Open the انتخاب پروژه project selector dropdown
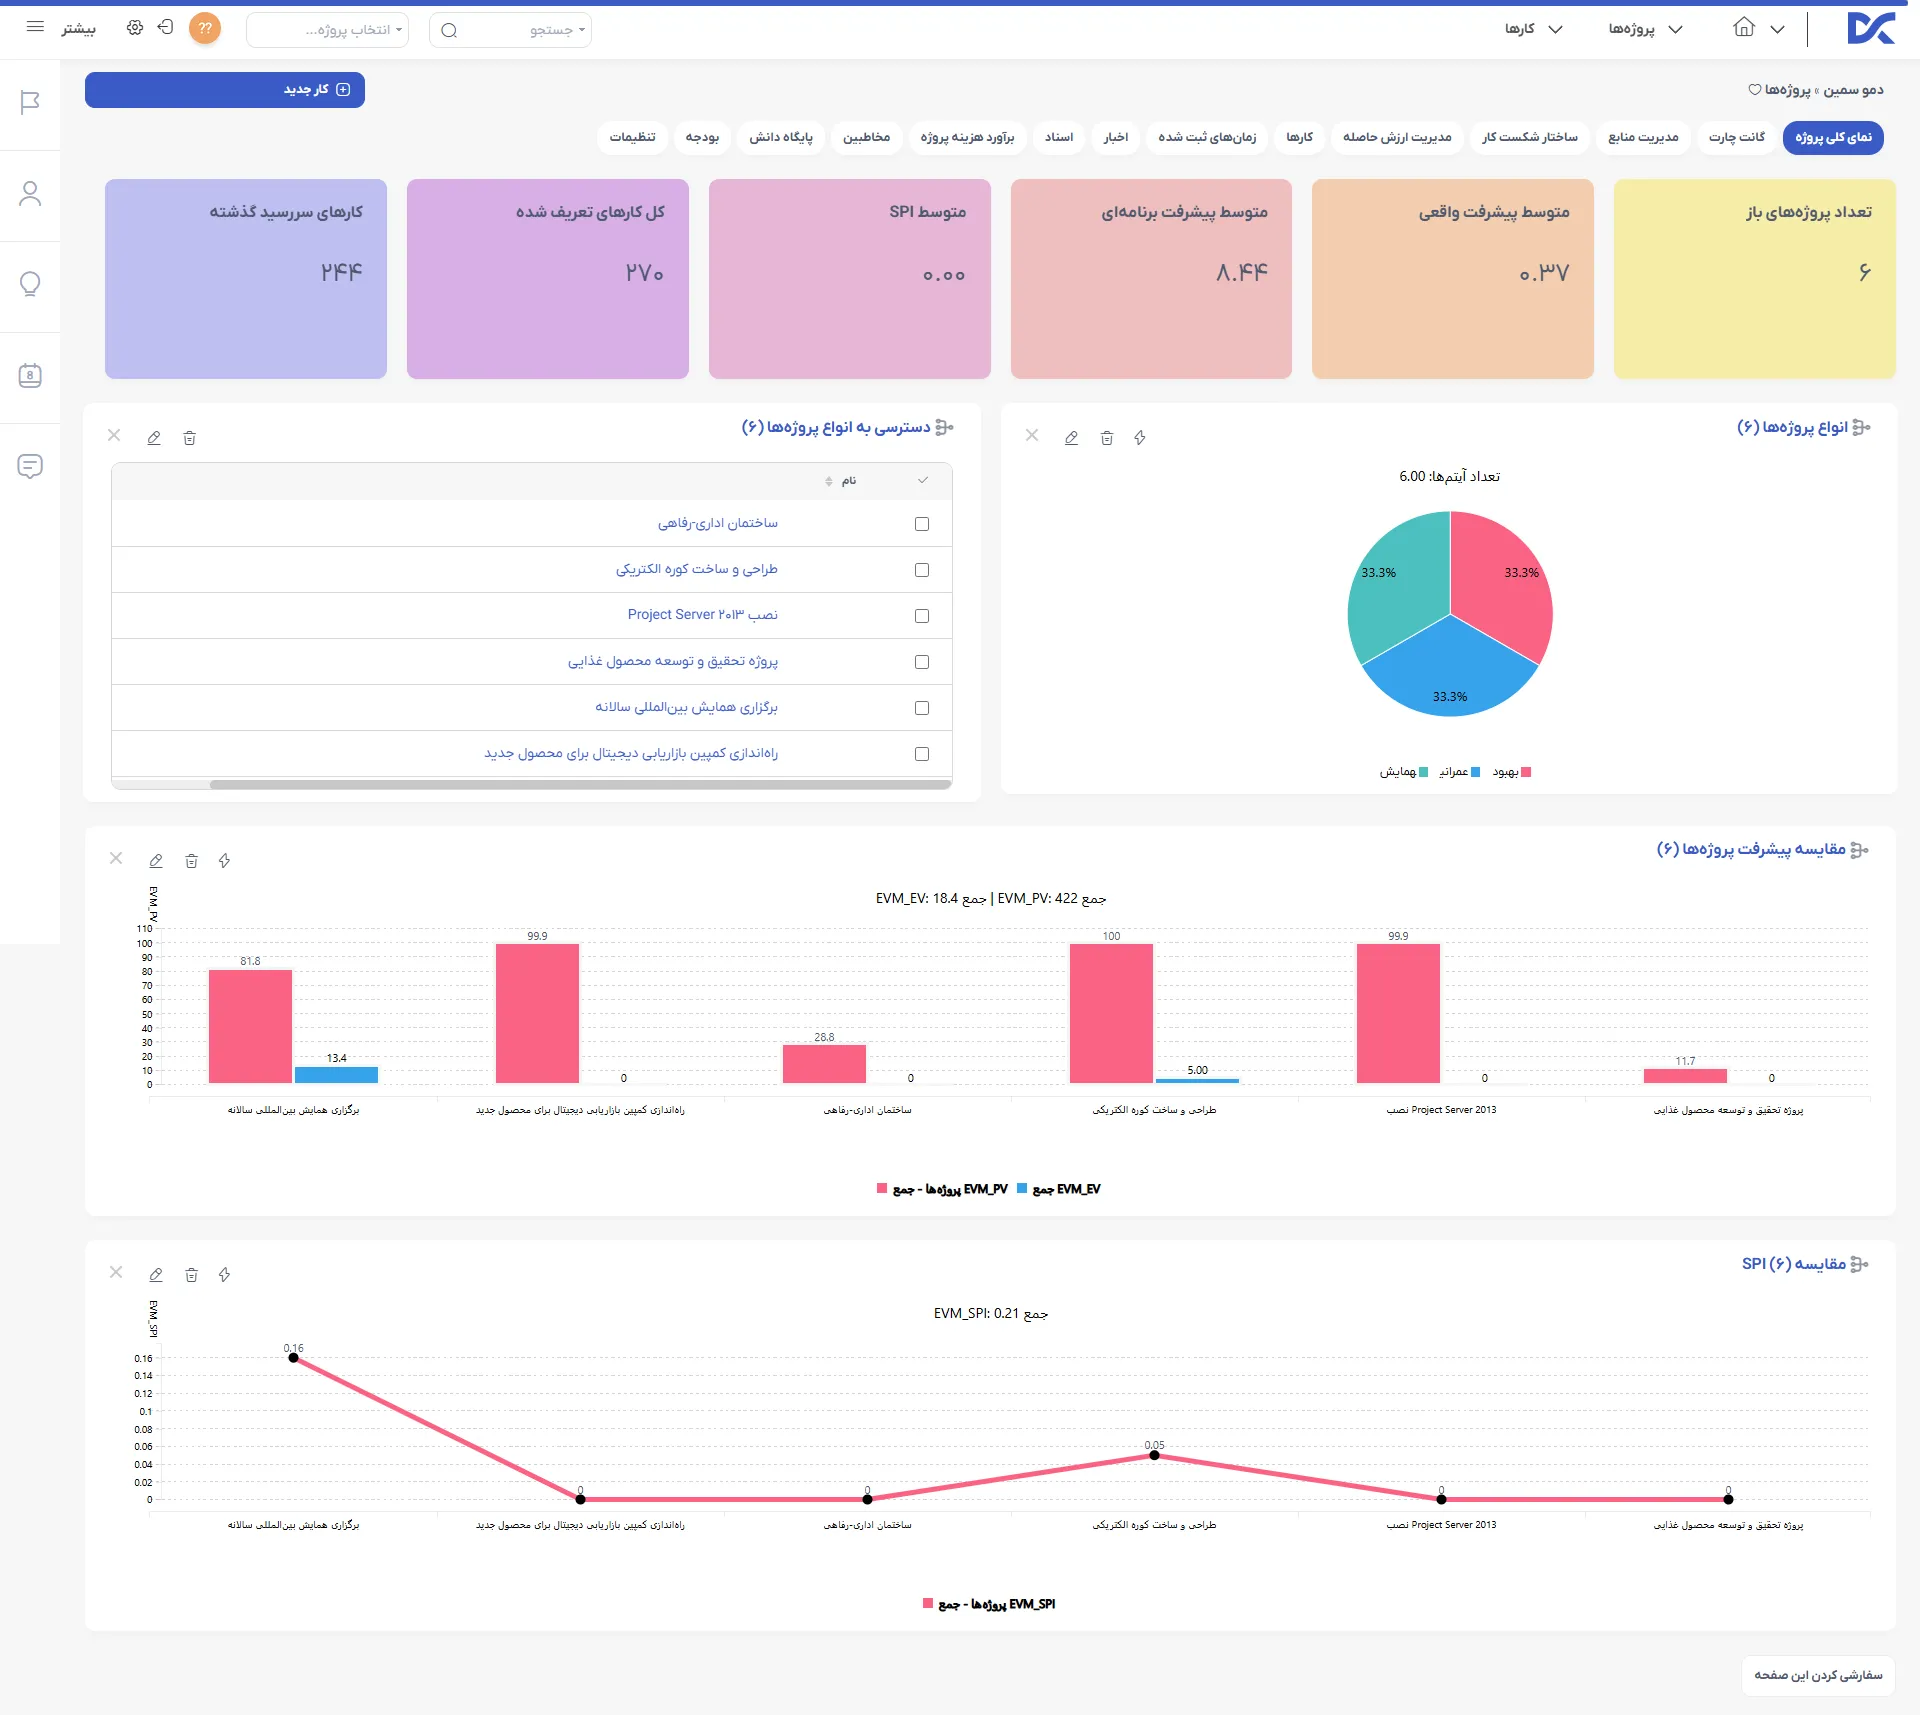Screen dimensions: 1920x1715 (x=327, y=30)
